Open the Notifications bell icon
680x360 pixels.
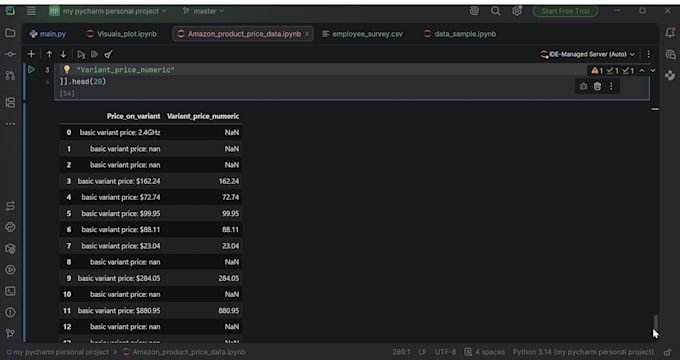[670, 33]
